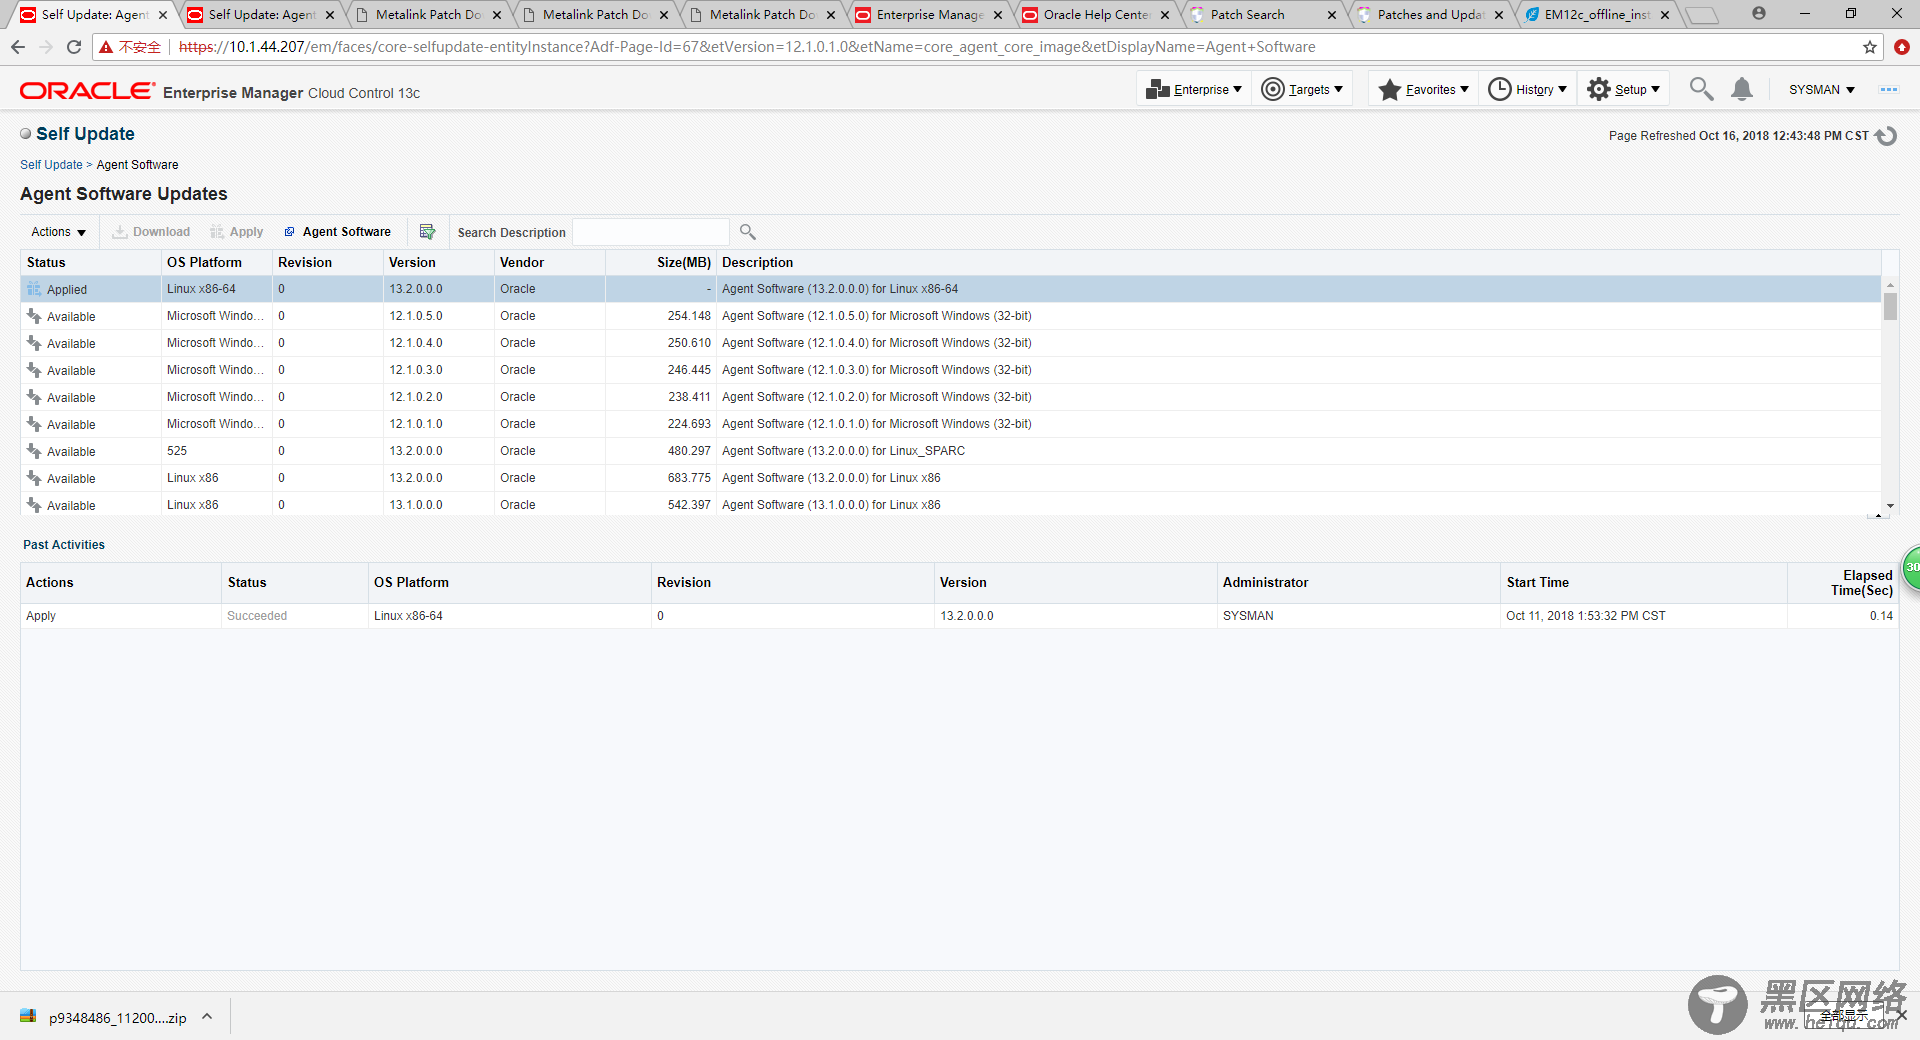The image size is (1920, 1040).
Task: Focus the Search Description input field
Action: [650, 232]
